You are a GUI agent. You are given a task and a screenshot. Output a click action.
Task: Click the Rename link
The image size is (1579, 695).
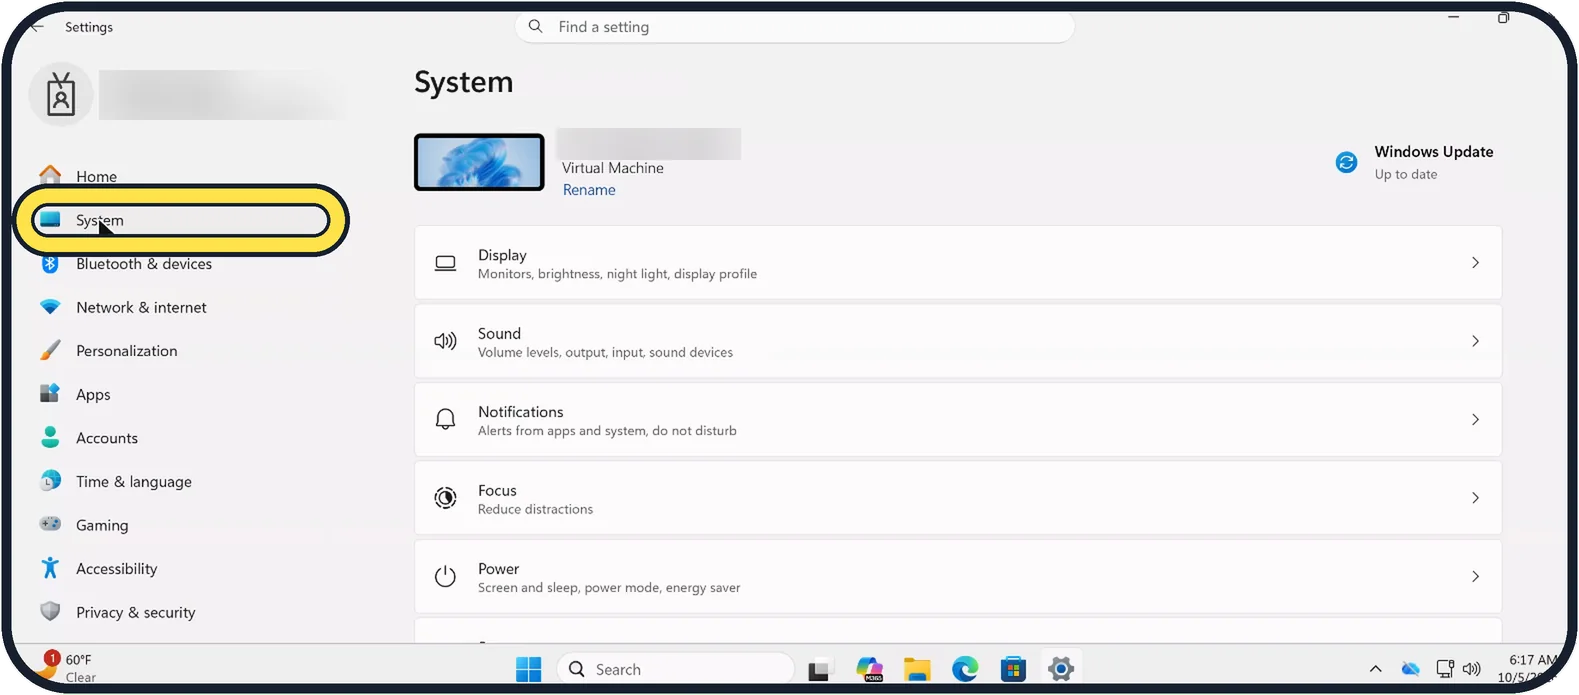point(589,190)
